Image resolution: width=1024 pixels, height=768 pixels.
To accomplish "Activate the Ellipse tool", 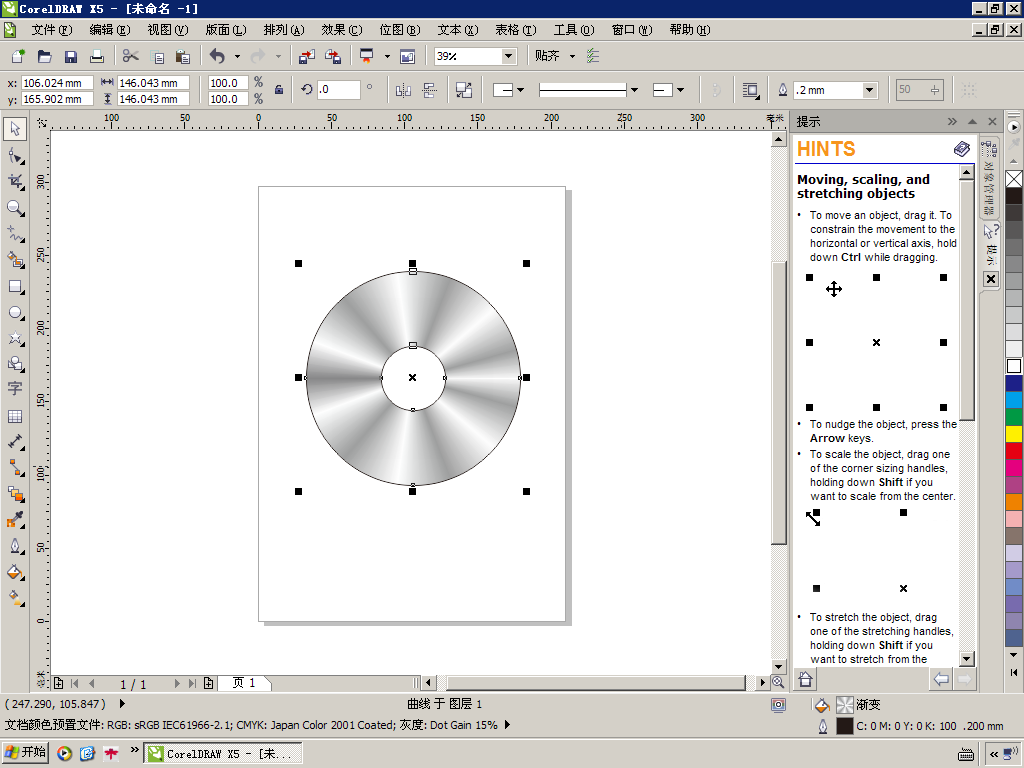I will pos(15,312).
